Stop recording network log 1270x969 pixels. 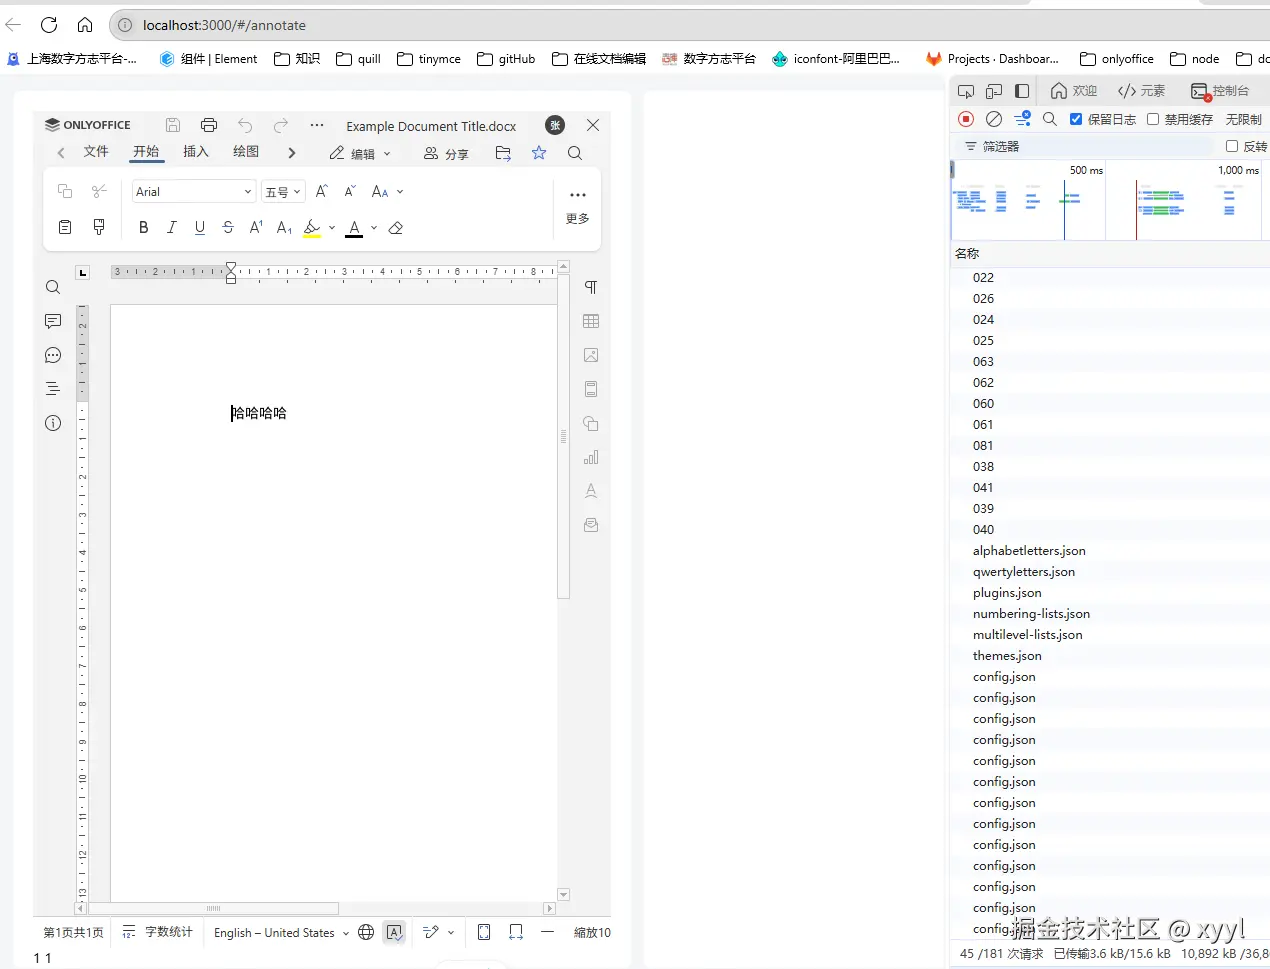[x=966, y=119]
